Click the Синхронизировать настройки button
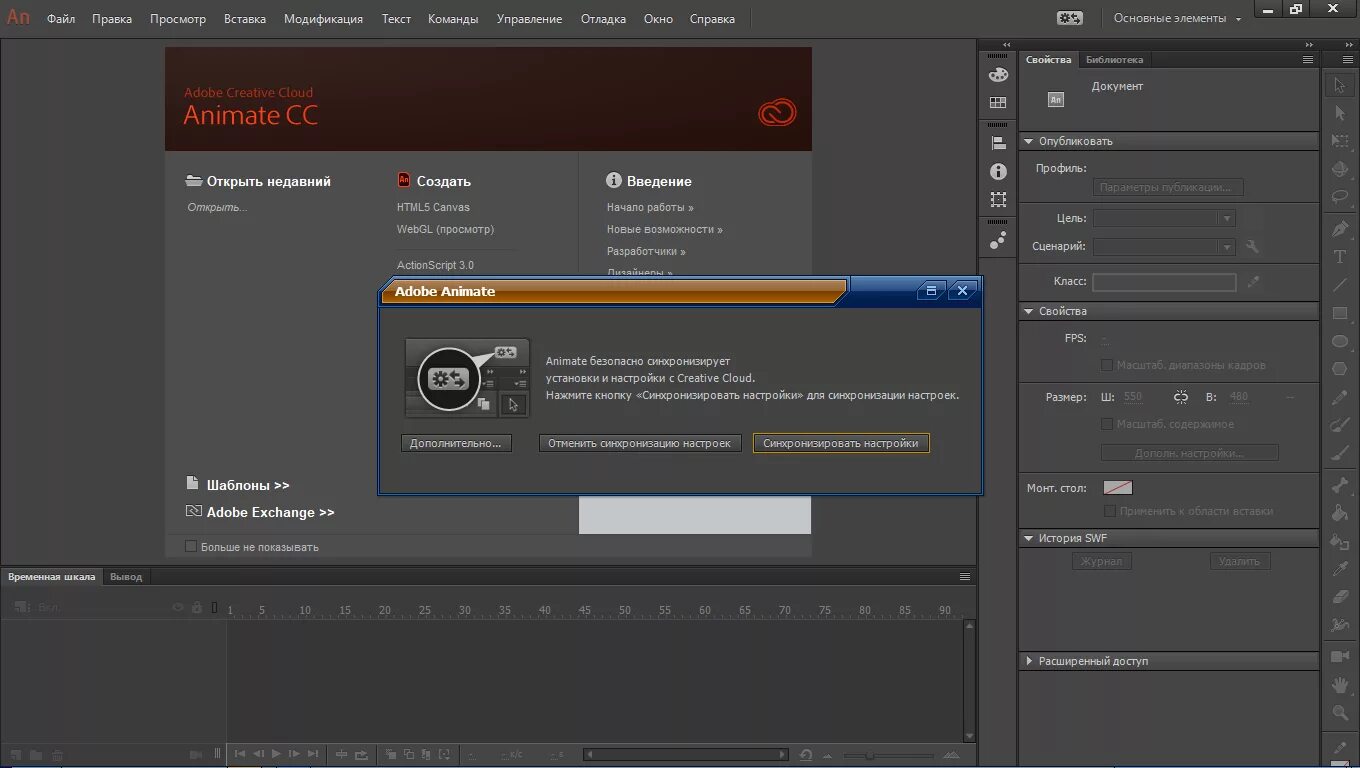Image resolution: width=1360 pixels, height=768 pixels. (841, 443)
